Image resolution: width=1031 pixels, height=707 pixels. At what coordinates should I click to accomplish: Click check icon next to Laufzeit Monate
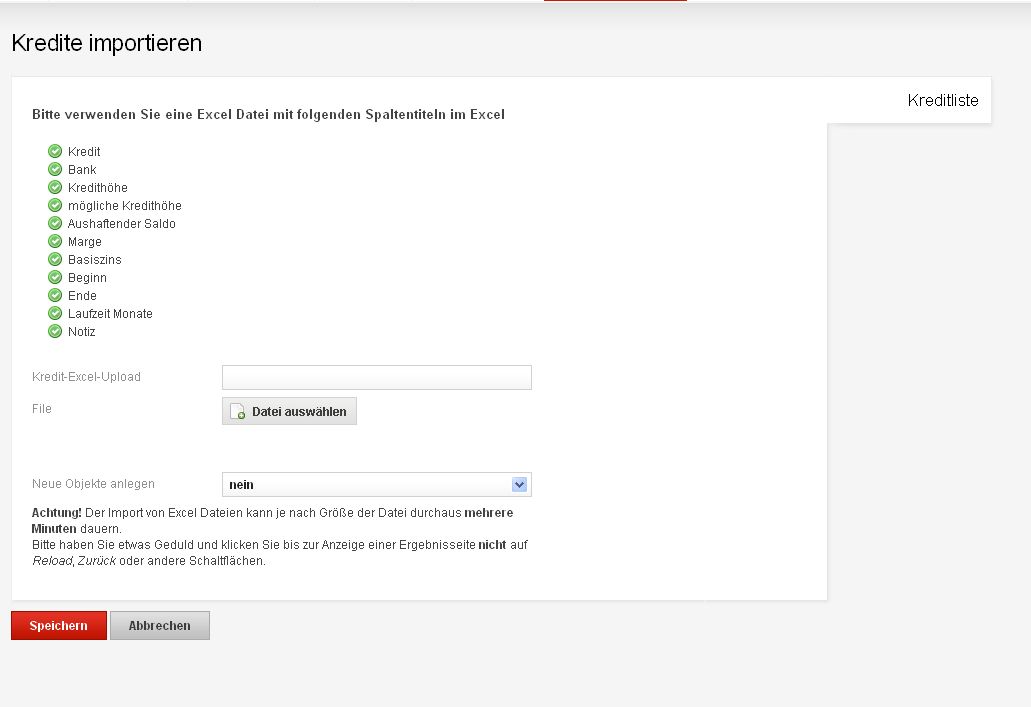pyautogui.click(x=55, y=313)
